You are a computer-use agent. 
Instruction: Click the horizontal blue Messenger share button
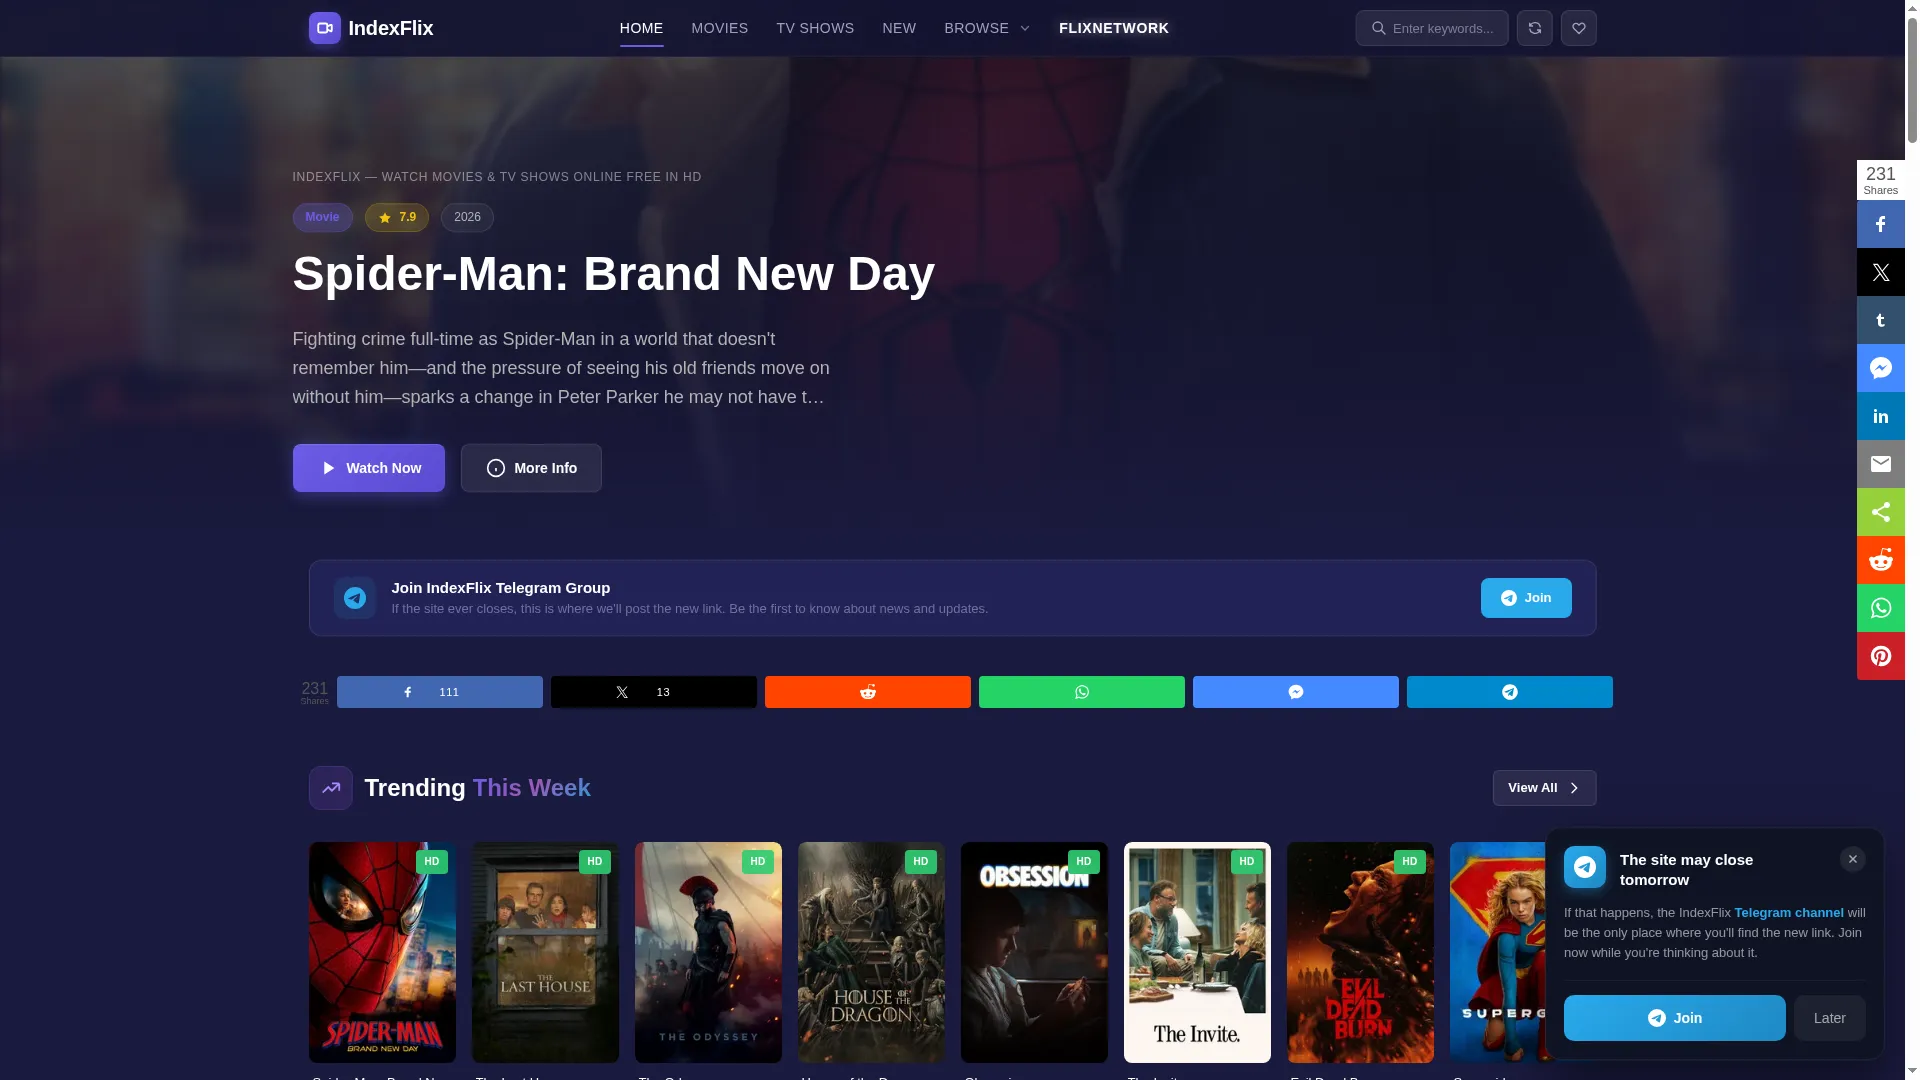(x=1296, y=692)
